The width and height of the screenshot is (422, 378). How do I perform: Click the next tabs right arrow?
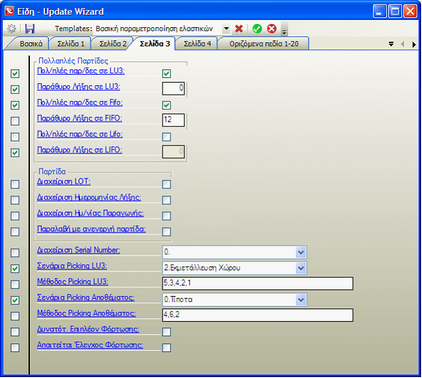click(x=414, y=44)
